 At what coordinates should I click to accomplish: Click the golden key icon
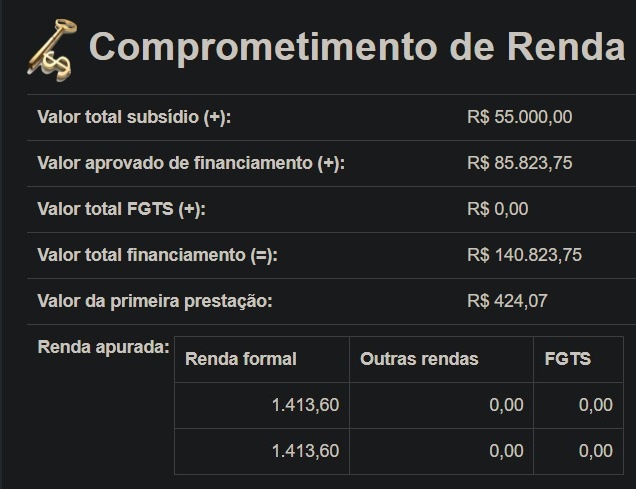coord(52,49)
